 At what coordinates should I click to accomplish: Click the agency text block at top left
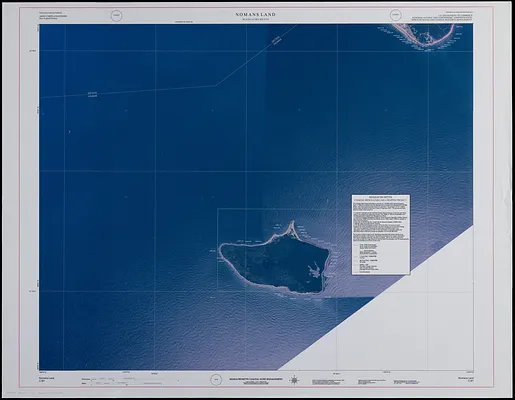[x=53, y=16]
